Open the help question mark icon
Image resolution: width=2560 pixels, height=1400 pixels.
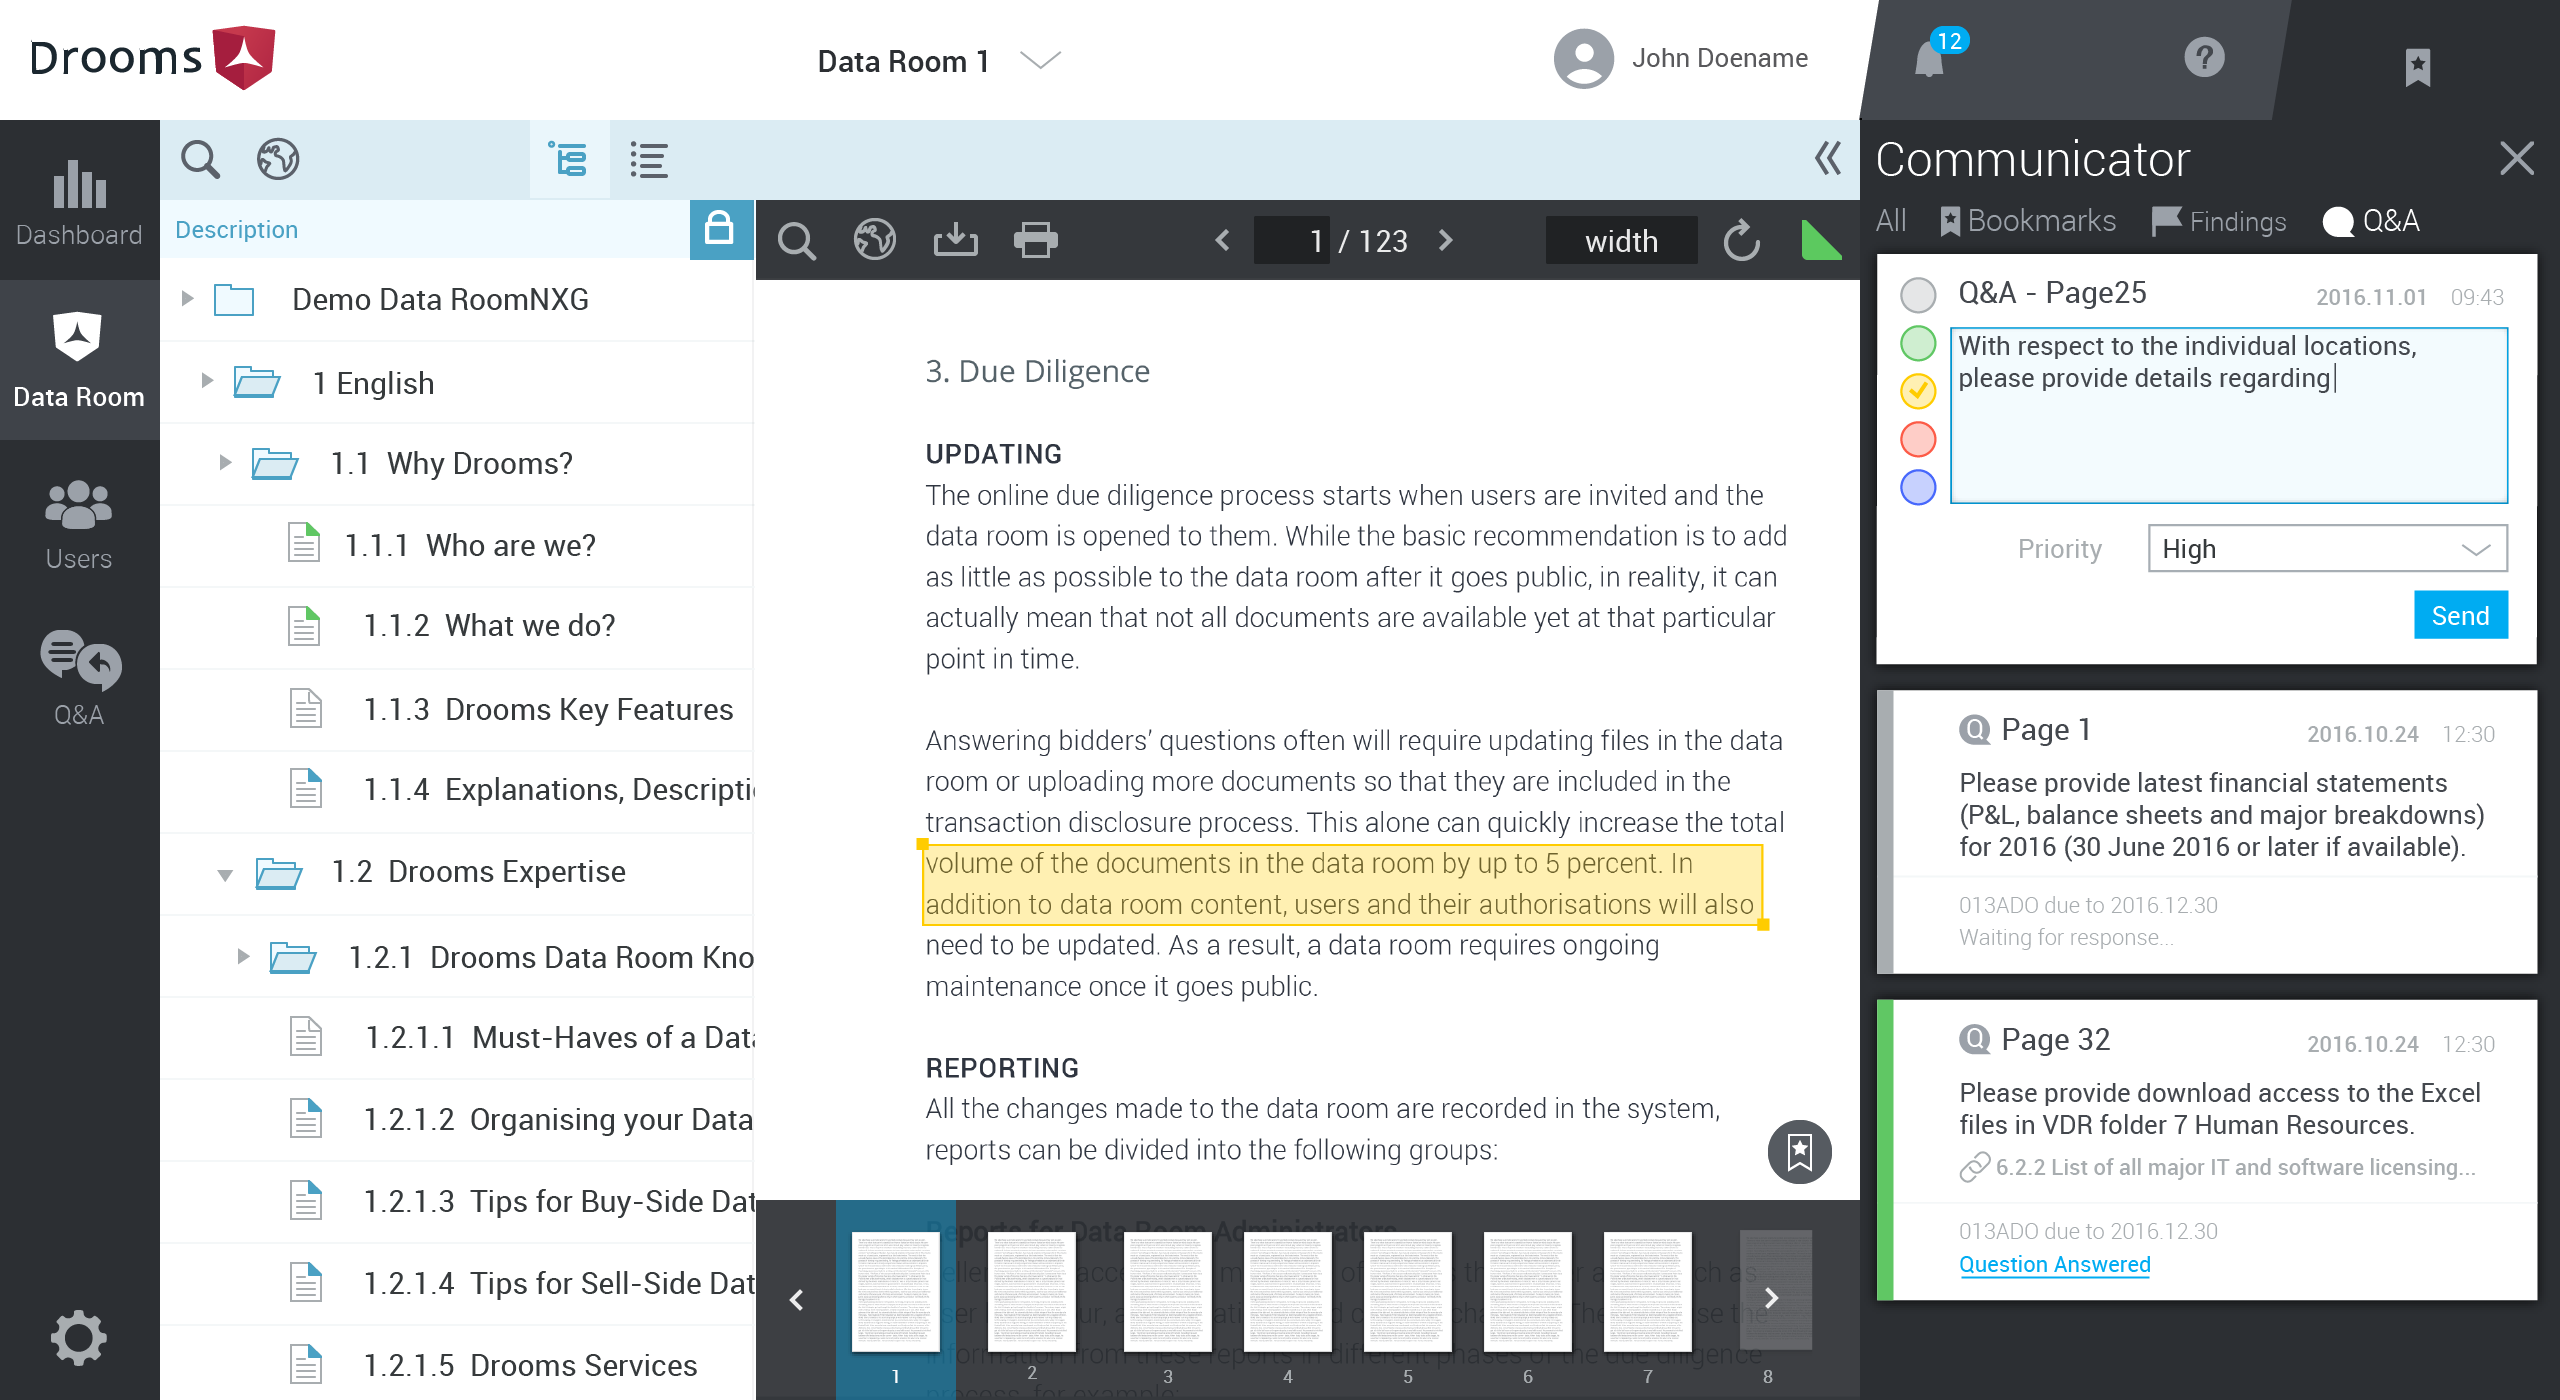tap(2204, 58)
